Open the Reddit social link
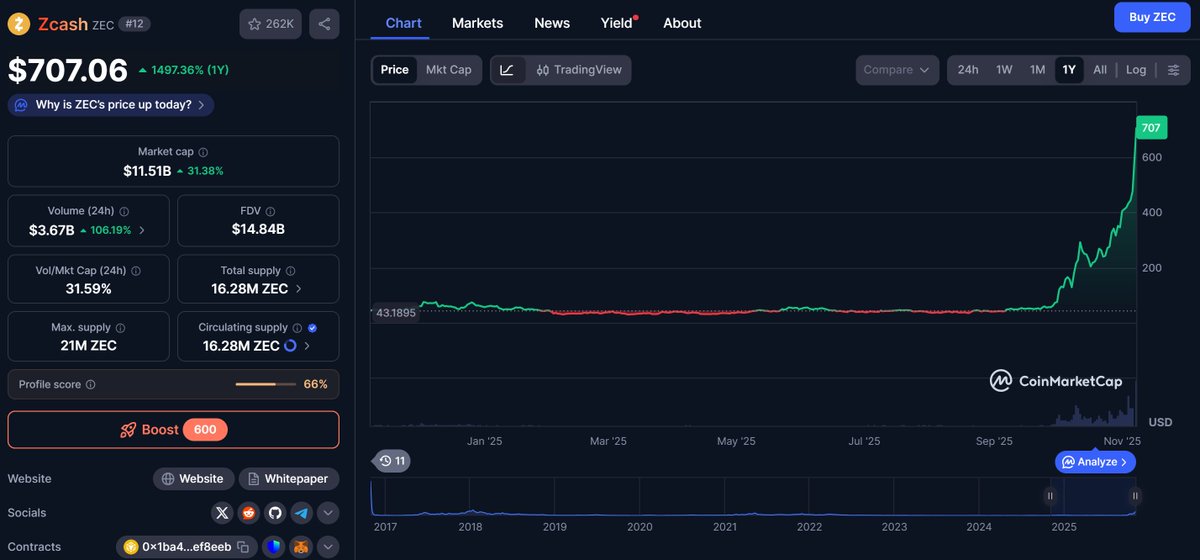 click(249, 513)
